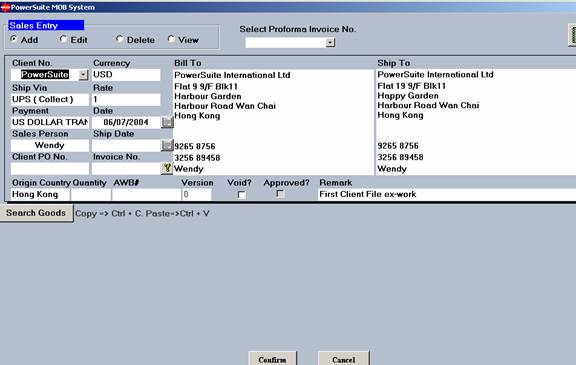Click the Date field 06/07/2004
This screenshot has width=576, height=365.
point(126,122)
